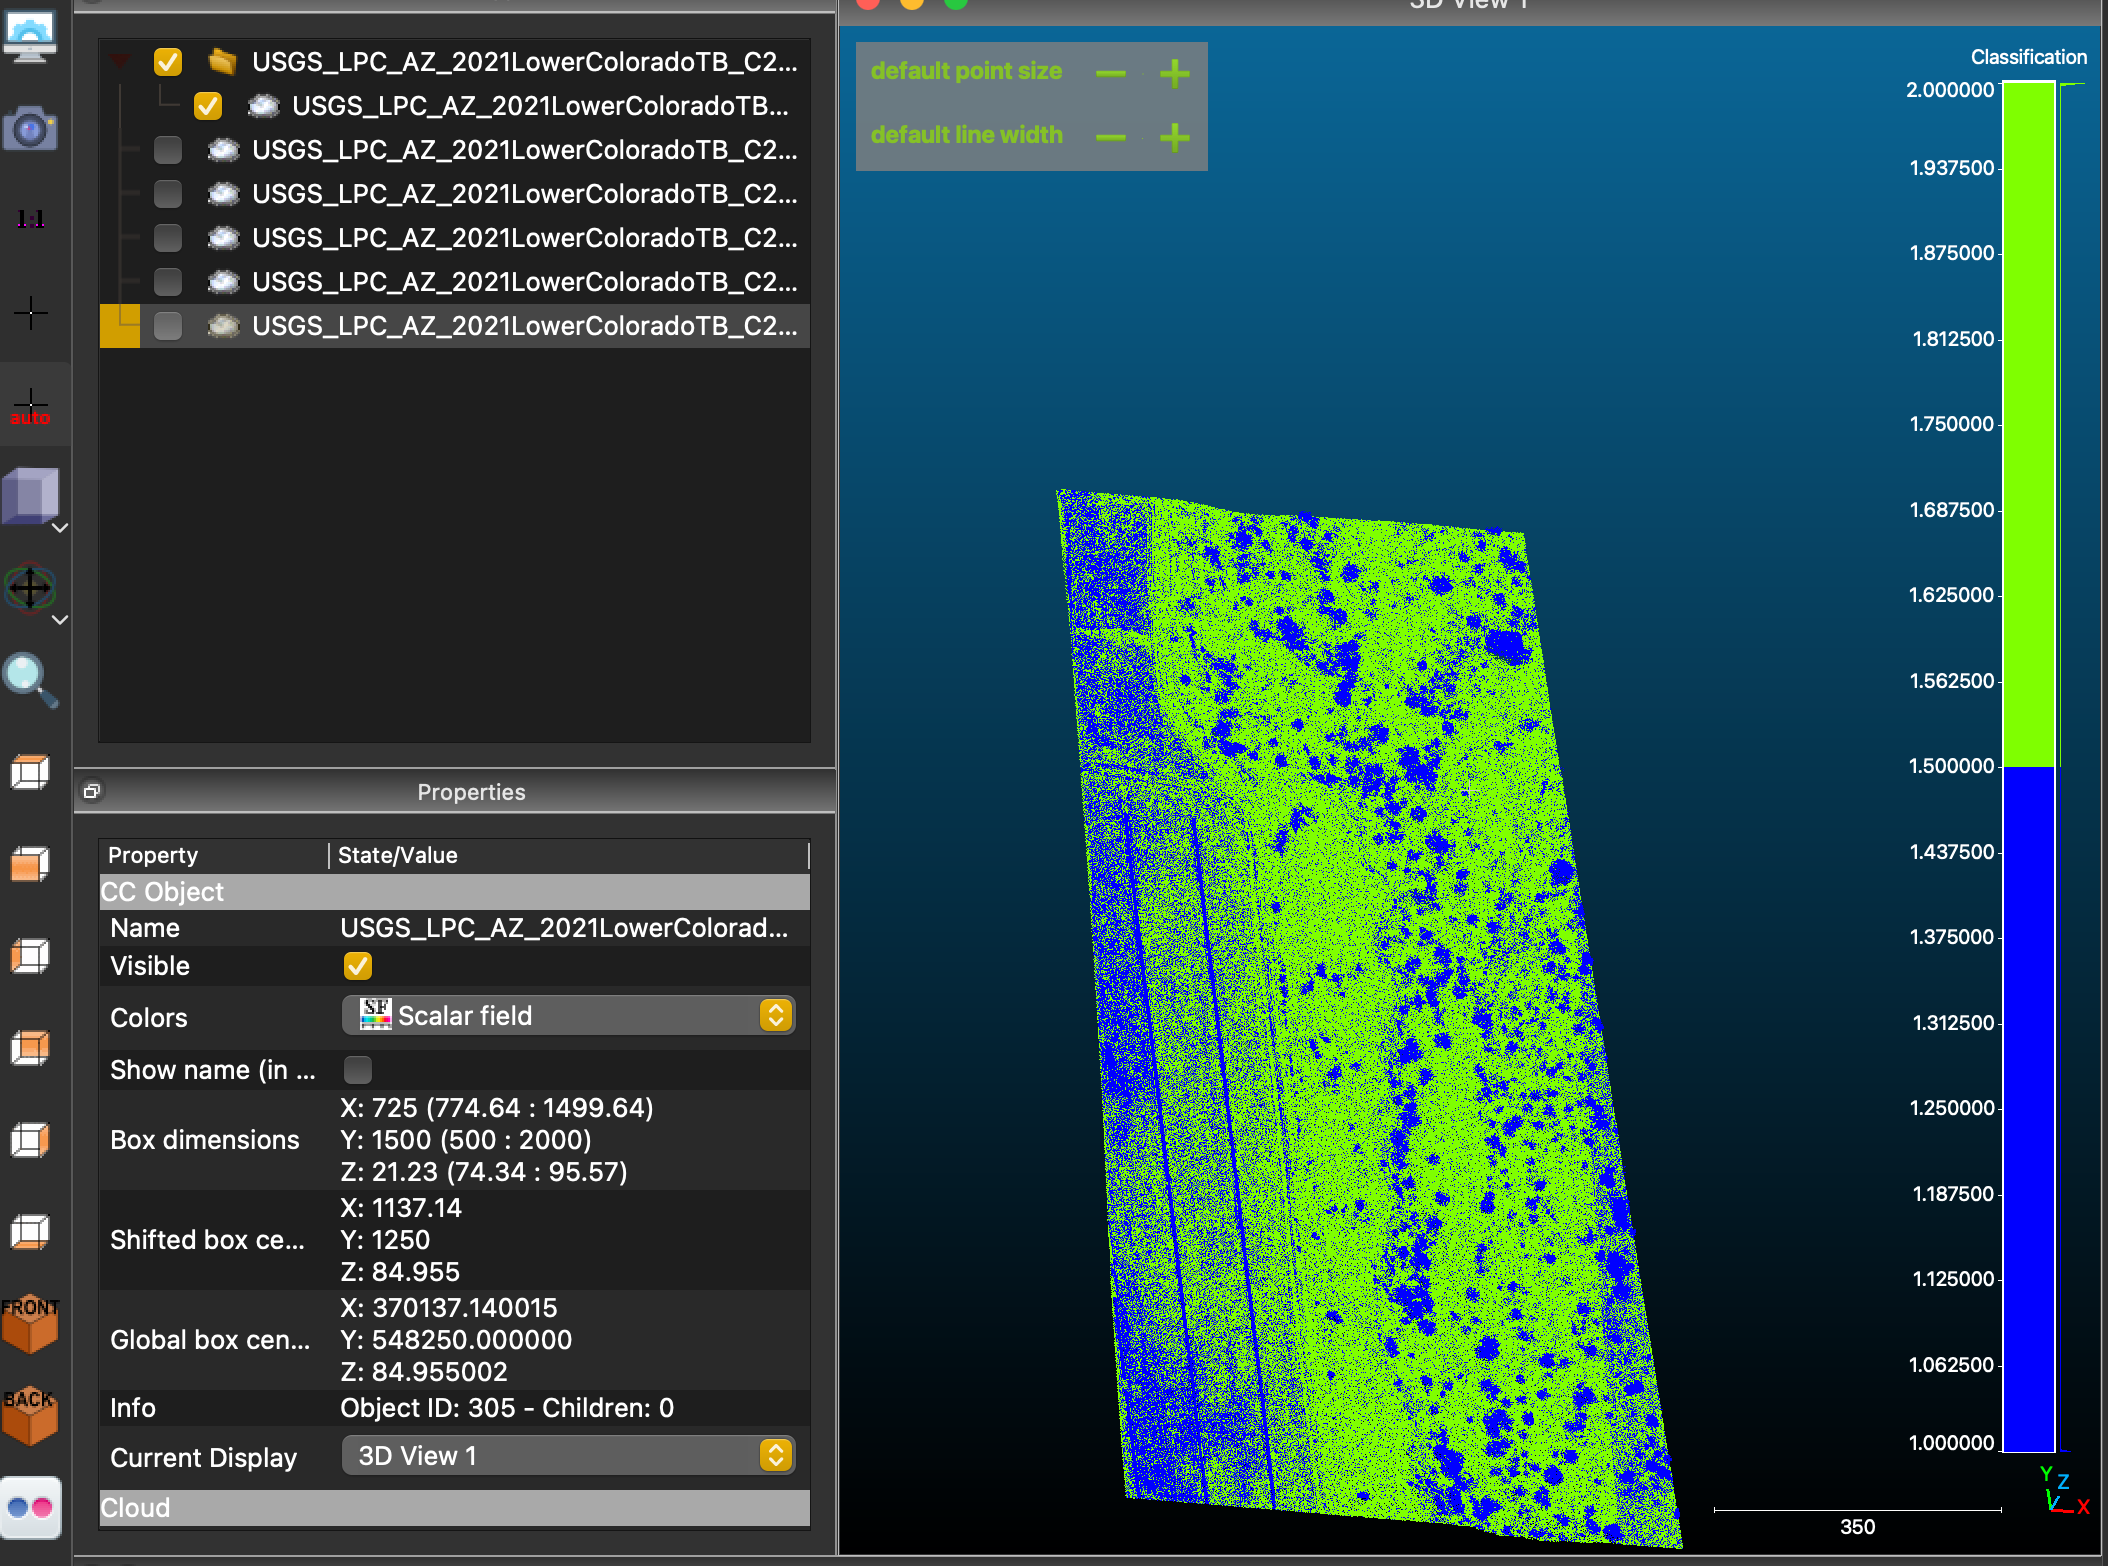This screenshot has height=1566, width=2108.
Task: Toggle the Visible property checkbox
Action: (x=357, y=966)
